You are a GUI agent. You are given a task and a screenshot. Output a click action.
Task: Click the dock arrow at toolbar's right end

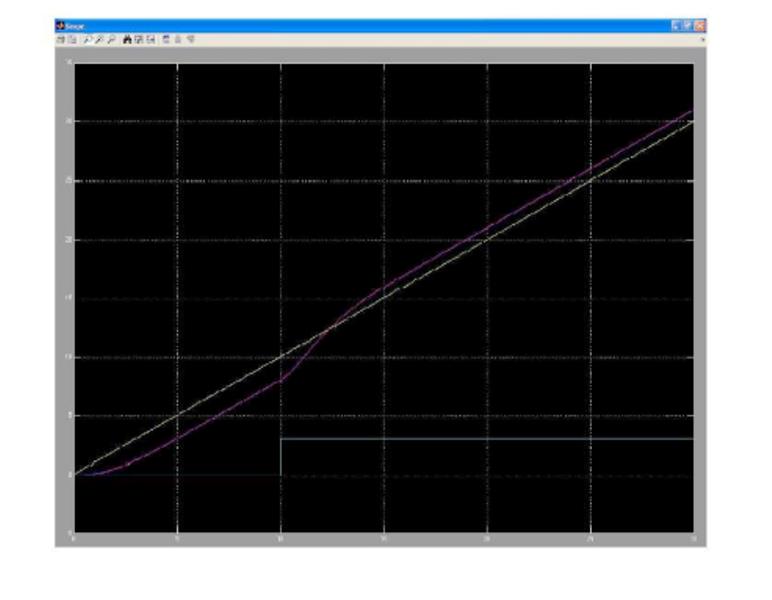coord(703,39)
